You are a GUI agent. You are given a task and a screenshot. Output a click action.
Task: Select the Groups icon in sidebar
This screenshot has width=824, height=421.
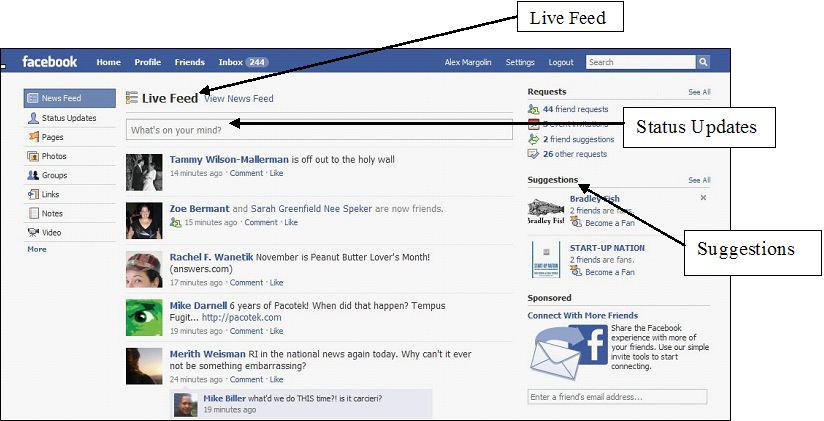pos(33,175)
